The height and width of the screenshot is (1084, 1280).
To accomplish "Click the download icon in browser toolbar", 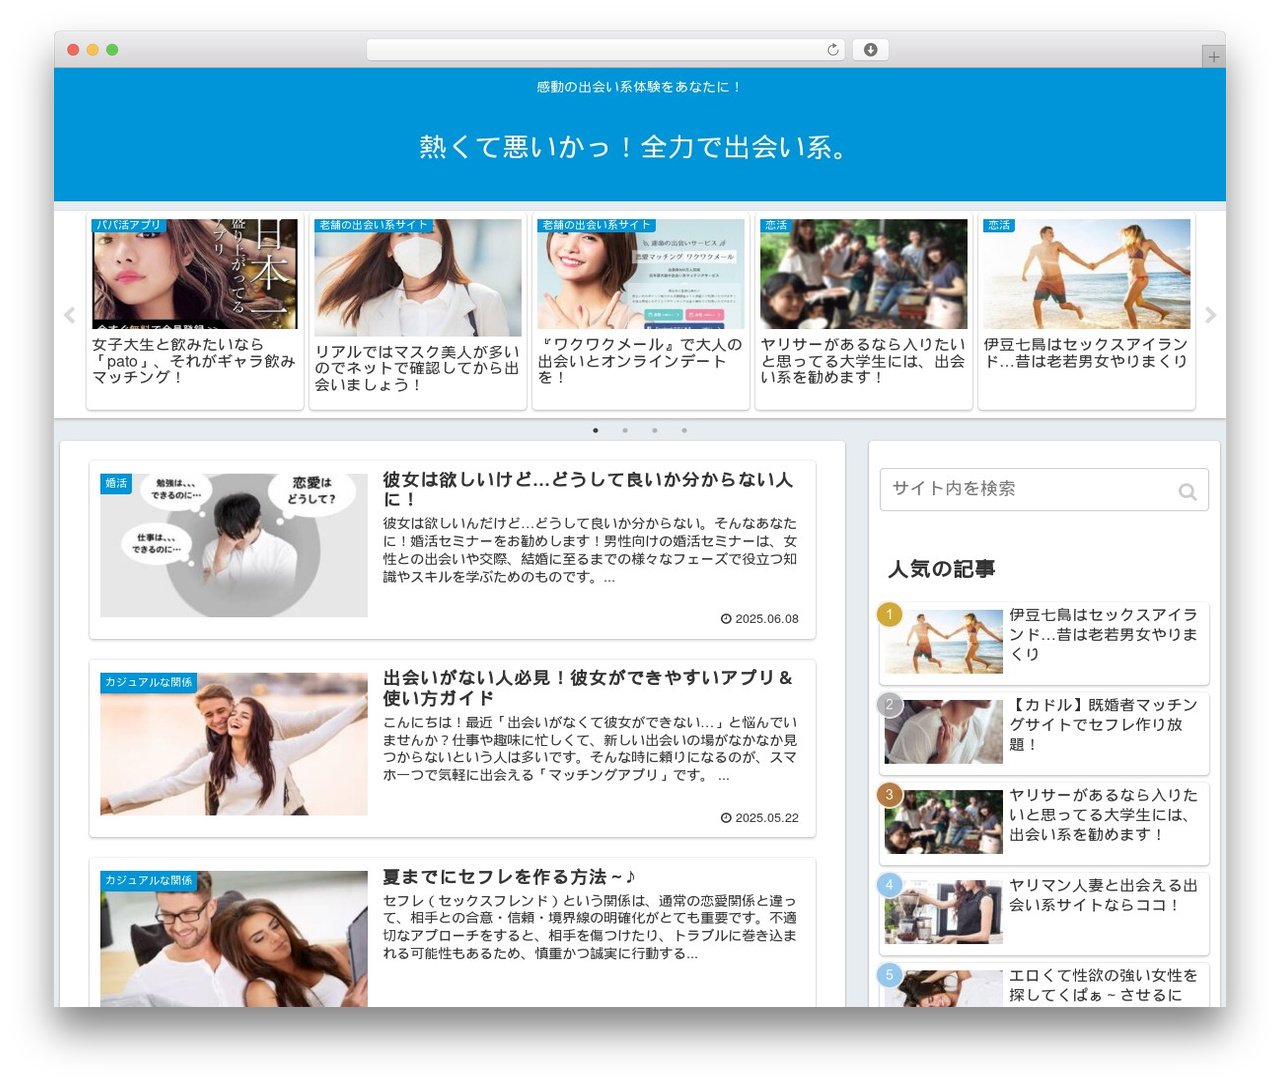I will point(870,50).
